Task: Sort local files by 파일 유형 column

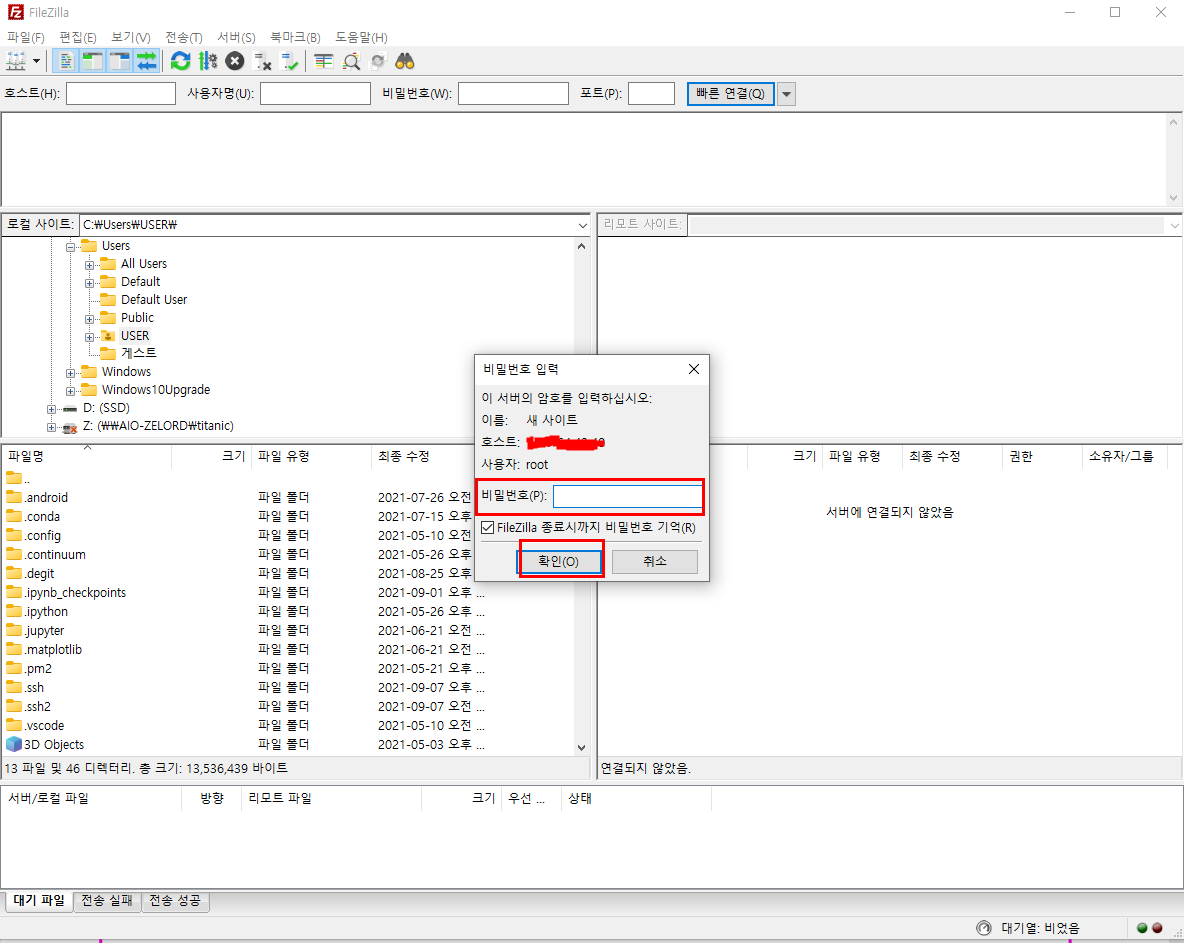Action: [311, 456]
